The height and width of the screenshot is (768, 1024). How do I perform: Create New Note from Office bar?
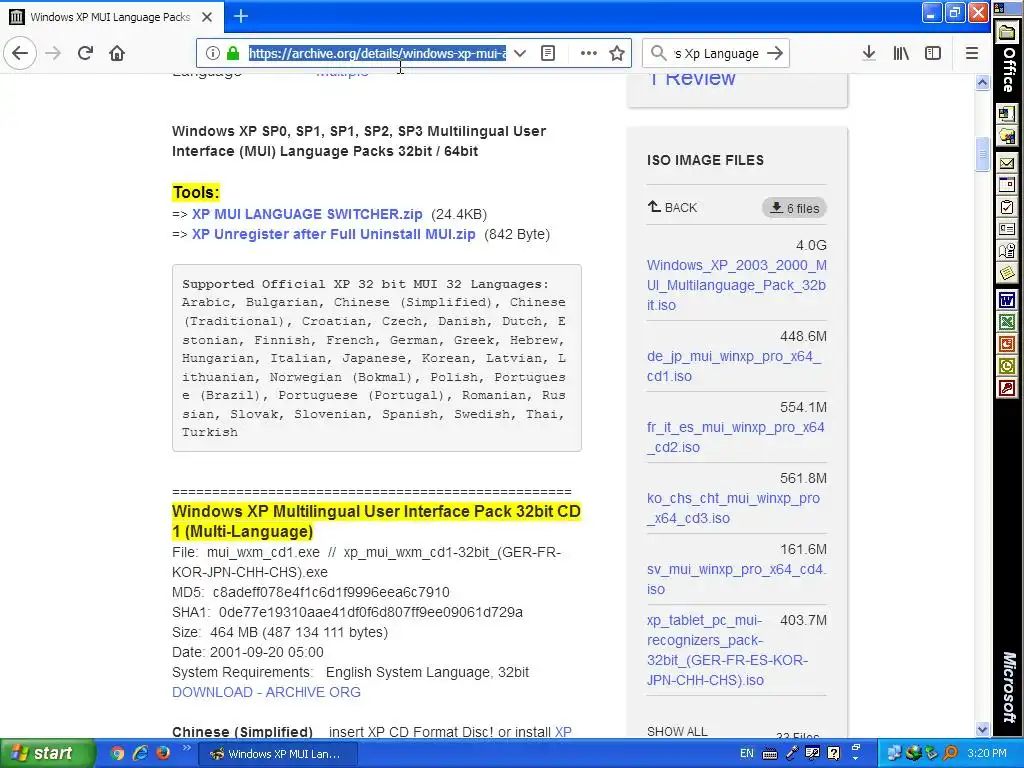[1006, 273]
